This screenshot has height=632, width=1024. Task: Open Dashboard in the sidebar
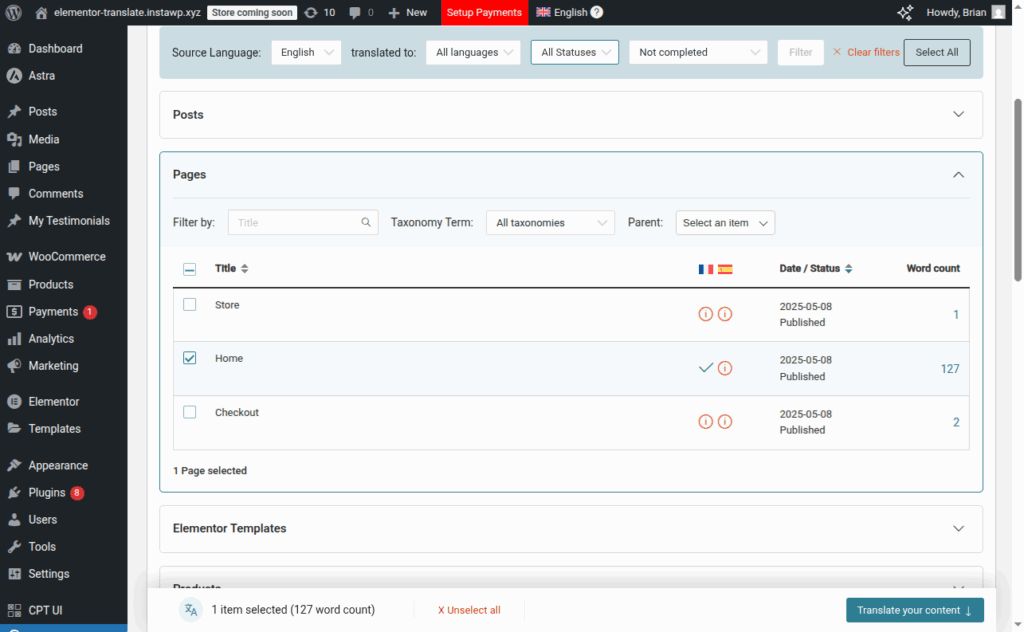click(x=56, y=48)
